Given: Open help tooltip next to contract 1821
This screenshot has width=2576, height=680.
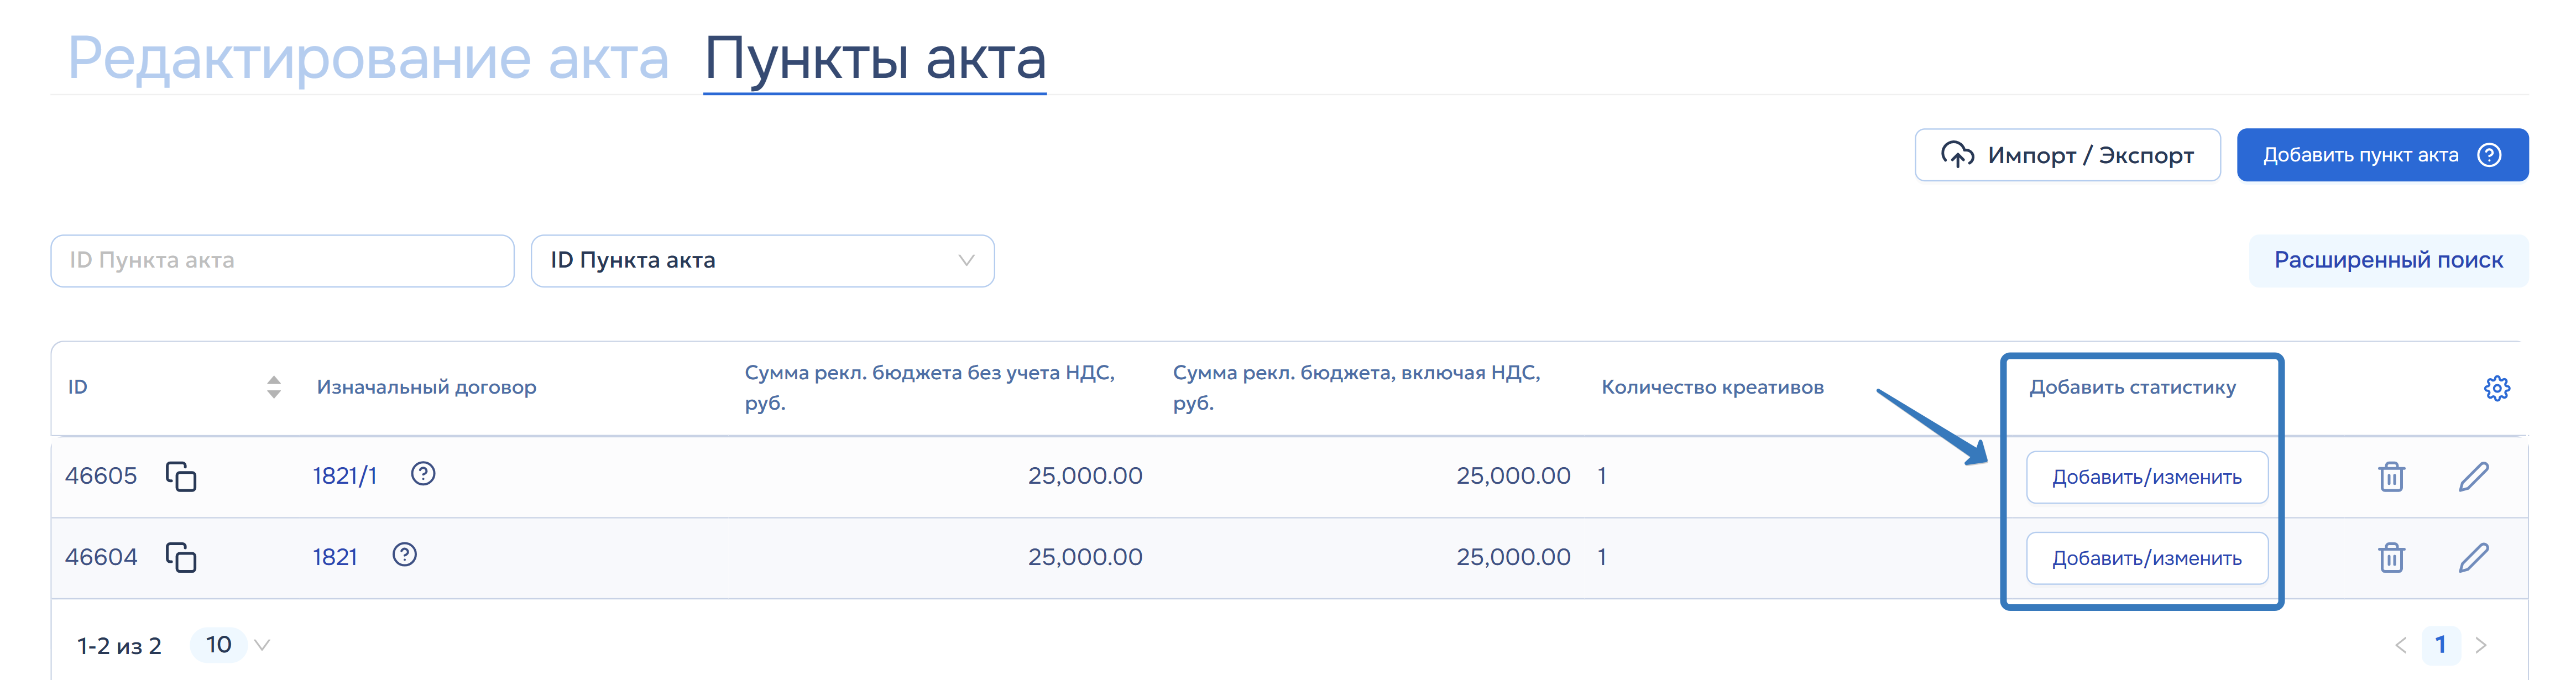Looking at the screenshot, I should point(404,555).
